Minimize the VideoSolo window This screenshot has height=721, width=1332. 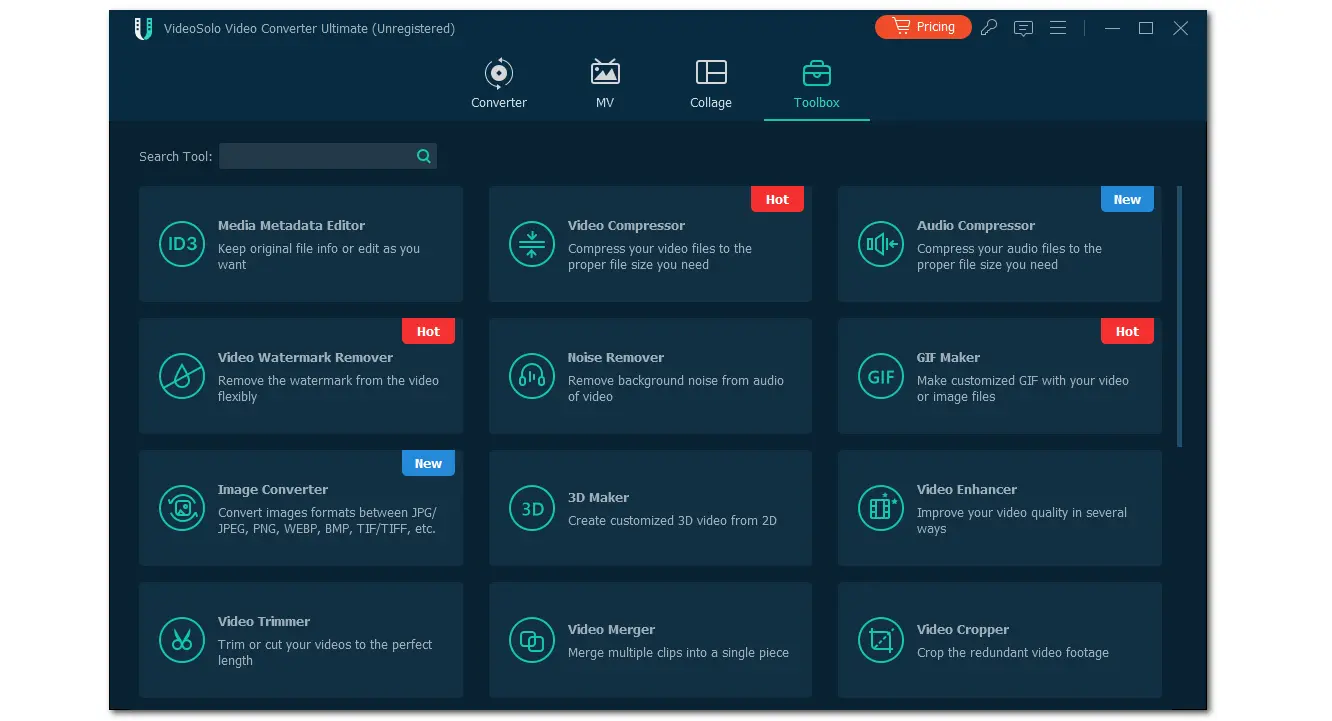click(1112, 28)
